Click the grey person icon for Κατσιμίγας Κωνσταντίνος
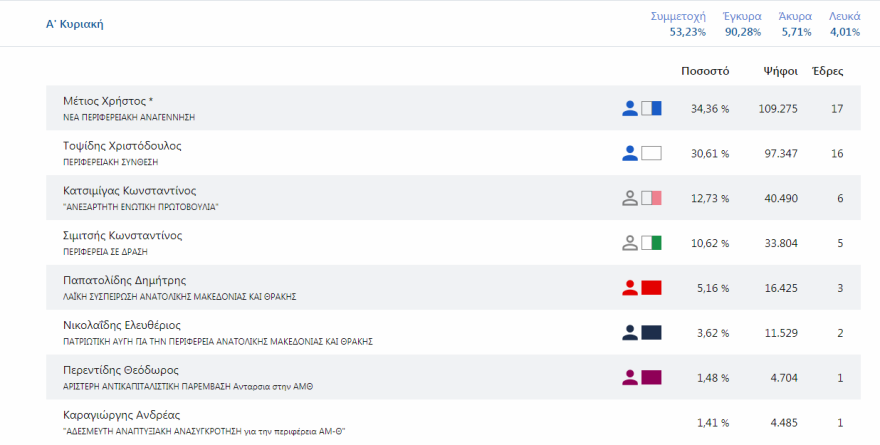The height and width of the screenshot is (445, 880). click(630, 198)
